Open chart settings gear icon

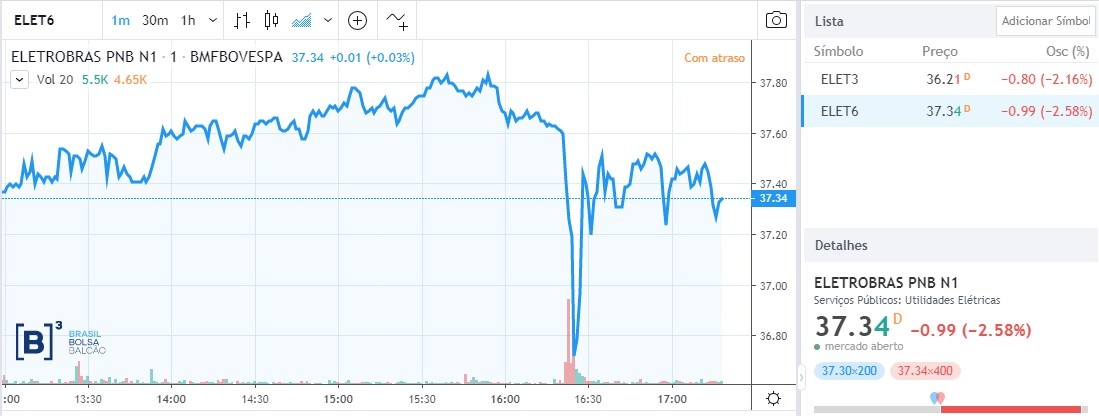(x=773, y=398)
